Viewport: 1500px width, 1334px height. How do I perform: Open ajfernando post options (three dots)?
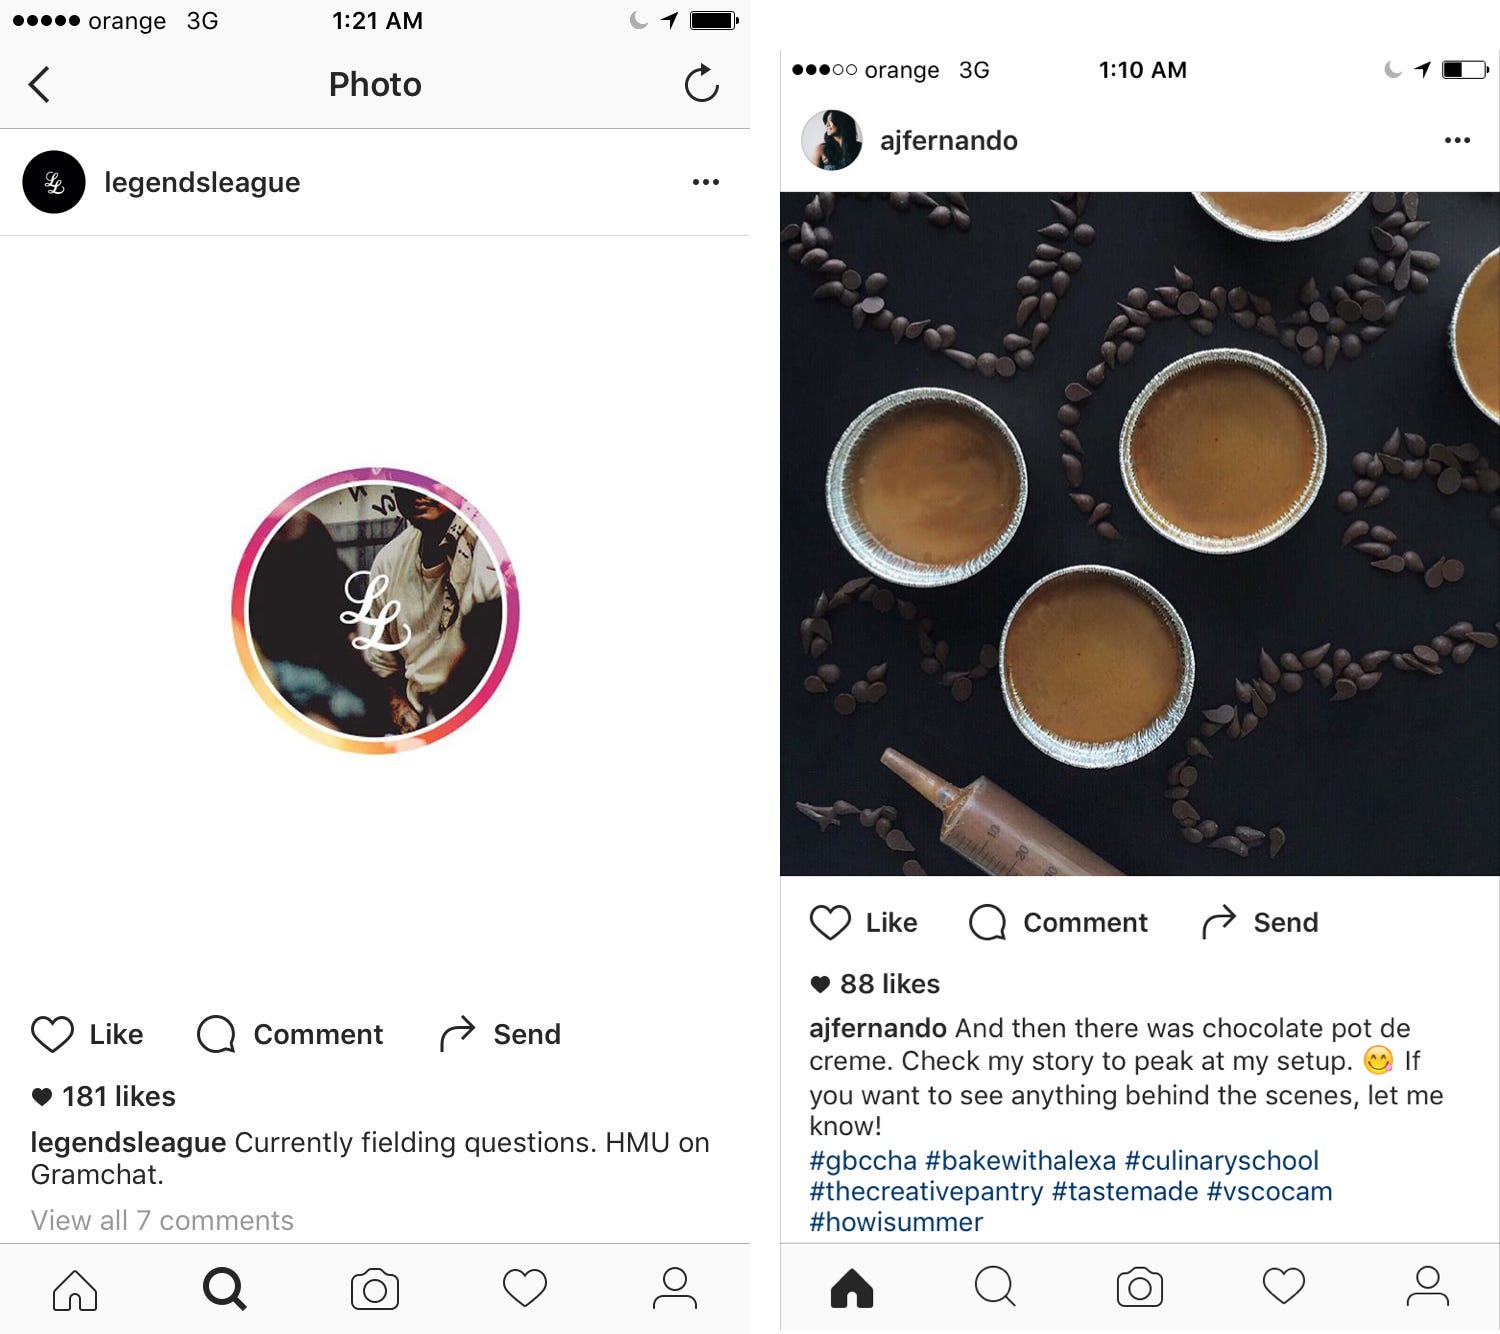pos(1457,140)
